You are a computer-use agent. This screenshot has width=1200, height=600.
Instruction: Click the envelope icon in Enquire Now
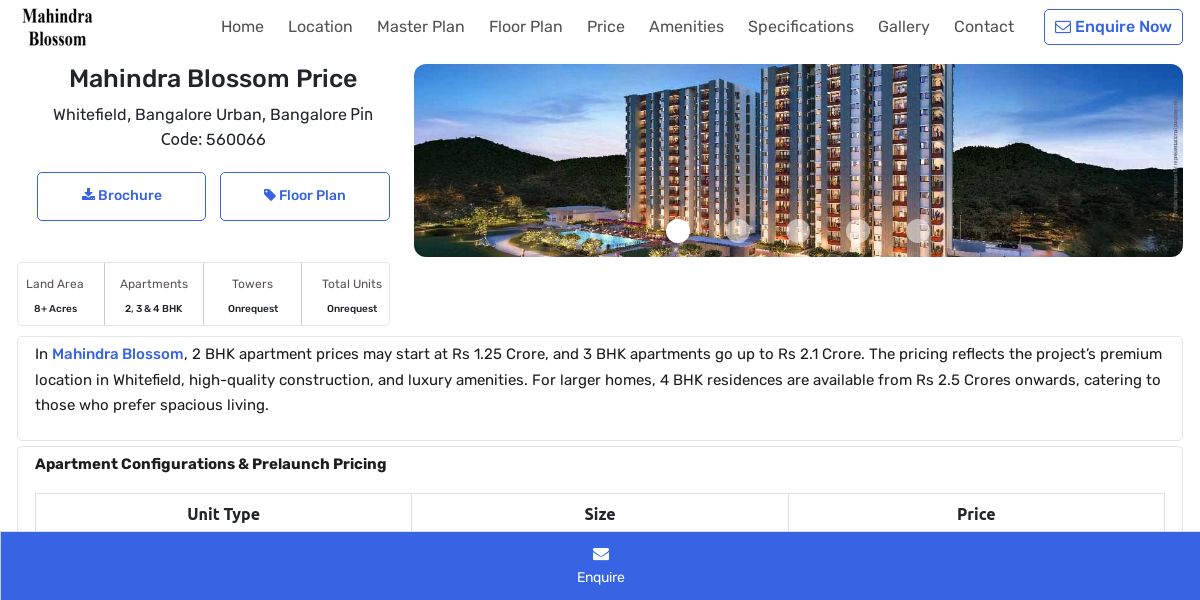(1063, 27)
